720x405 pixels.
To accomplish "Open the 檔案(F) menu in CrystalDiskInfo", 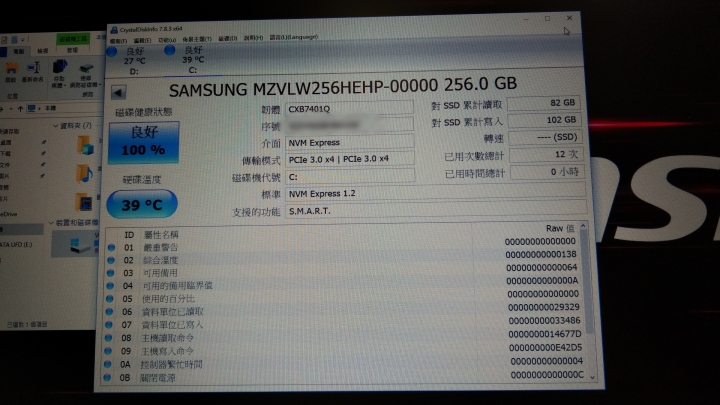I will [x=118, y=41].
